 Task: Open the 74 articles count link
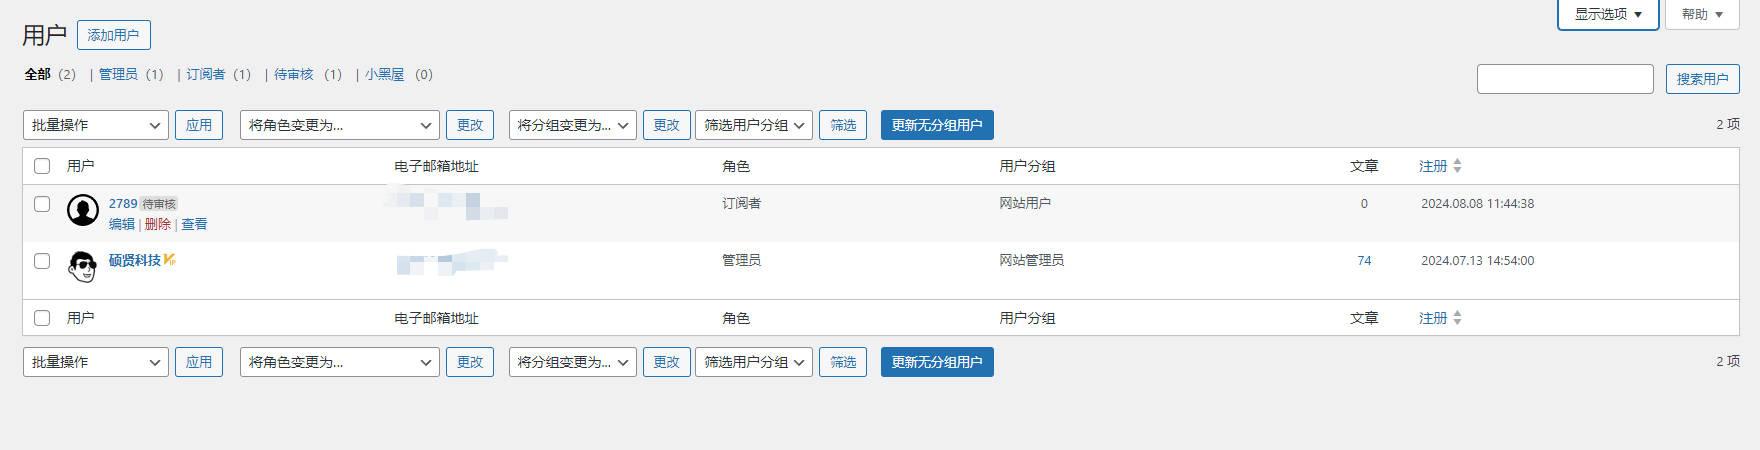click(x=1364, y=261)
